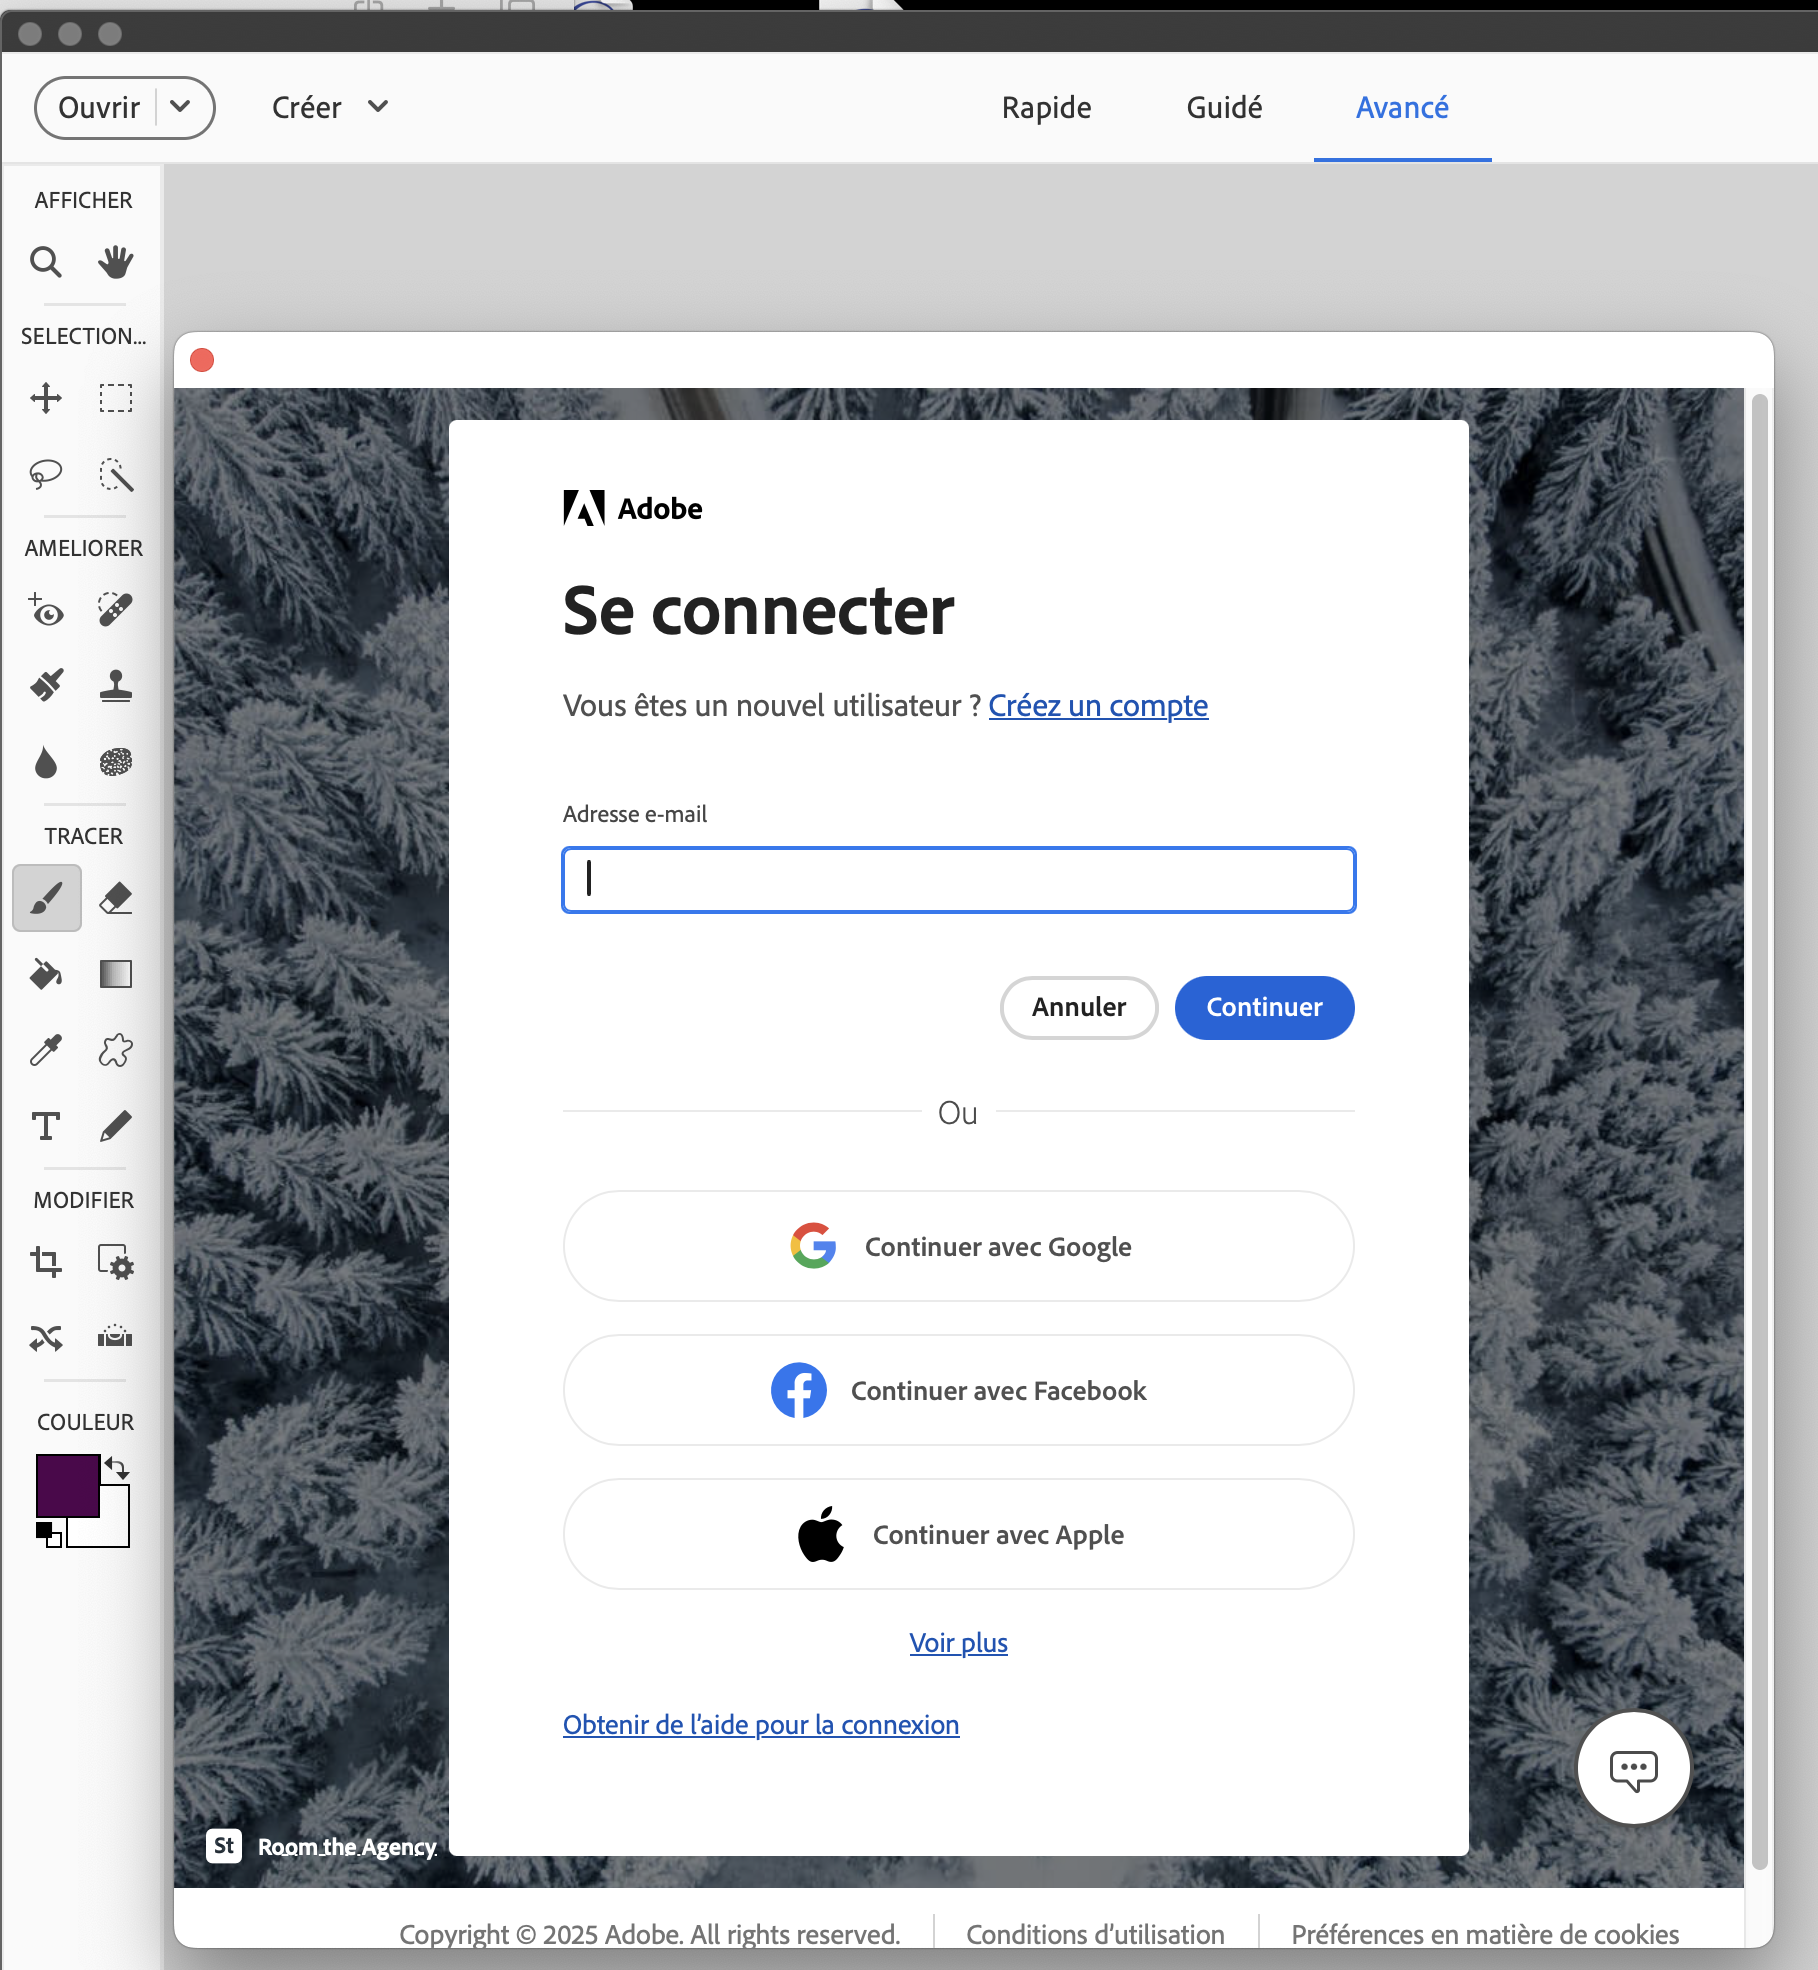1818x1970 pixels.
Task: Select the Type text tool
Action: tap(46, 1126)
